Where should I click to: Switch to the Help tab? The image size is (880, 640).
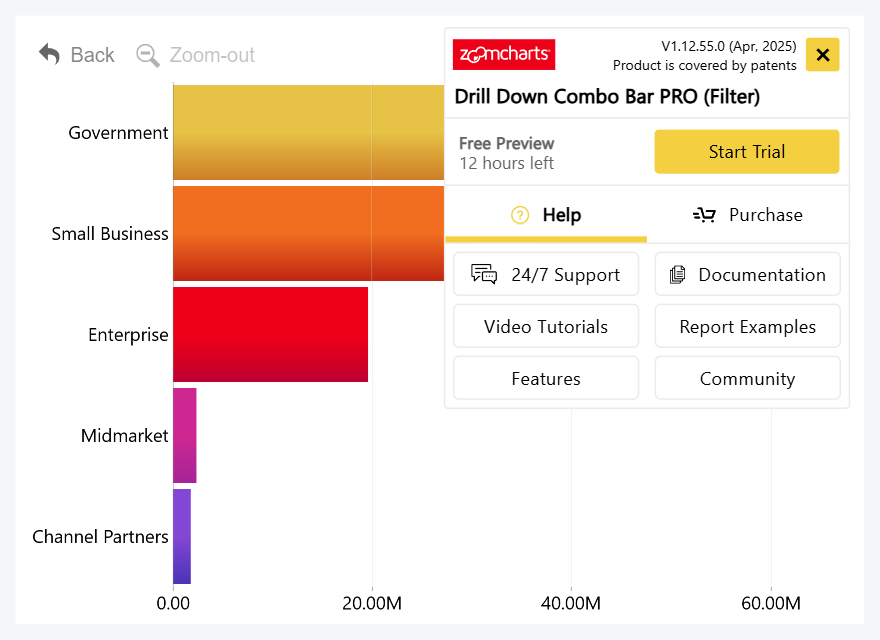pos(546,215)
